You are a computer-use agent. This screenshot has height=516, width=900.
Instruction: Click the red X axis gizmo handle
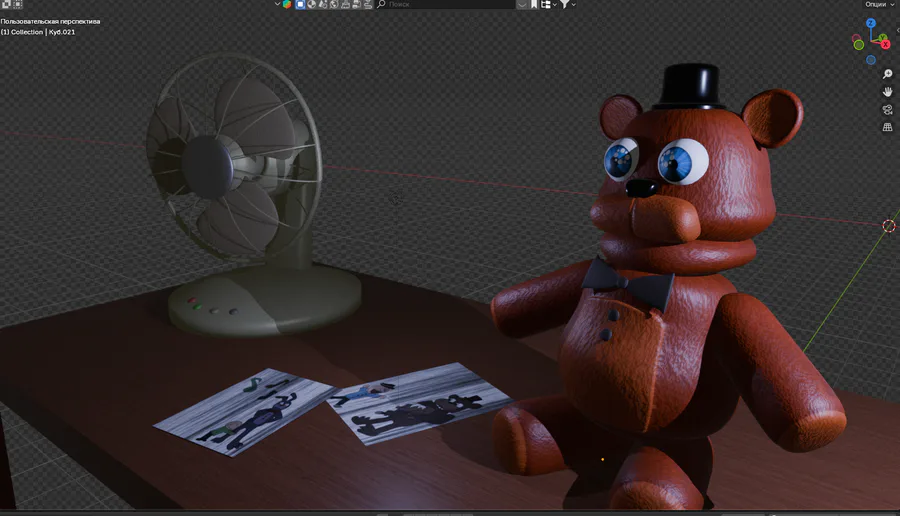tap(886, 44)
